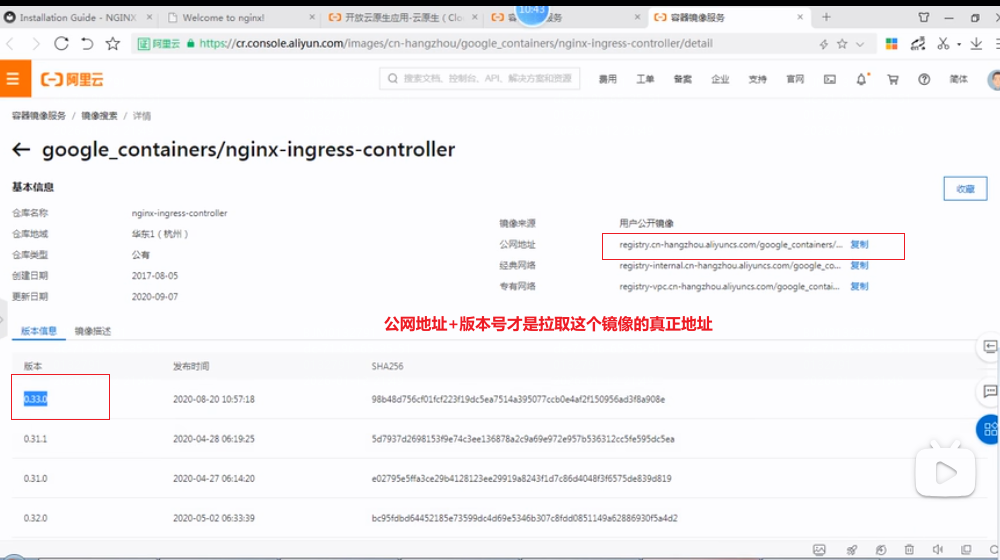Click the browser forward button
The height and width of the screenshot is (560, 1000).
pyautogui.click(x=36, y=43)
